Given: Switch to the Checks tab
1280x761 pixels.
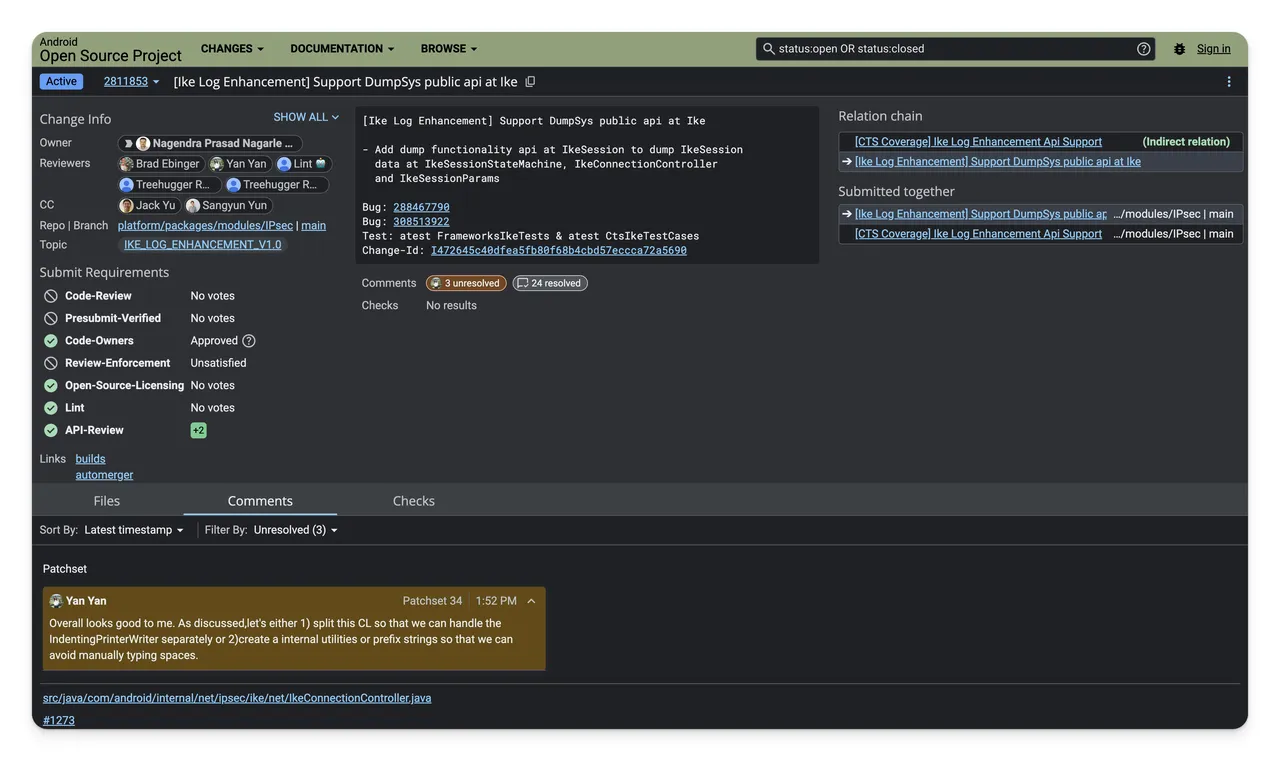Looking at the screenshot, I should (414, 501).
